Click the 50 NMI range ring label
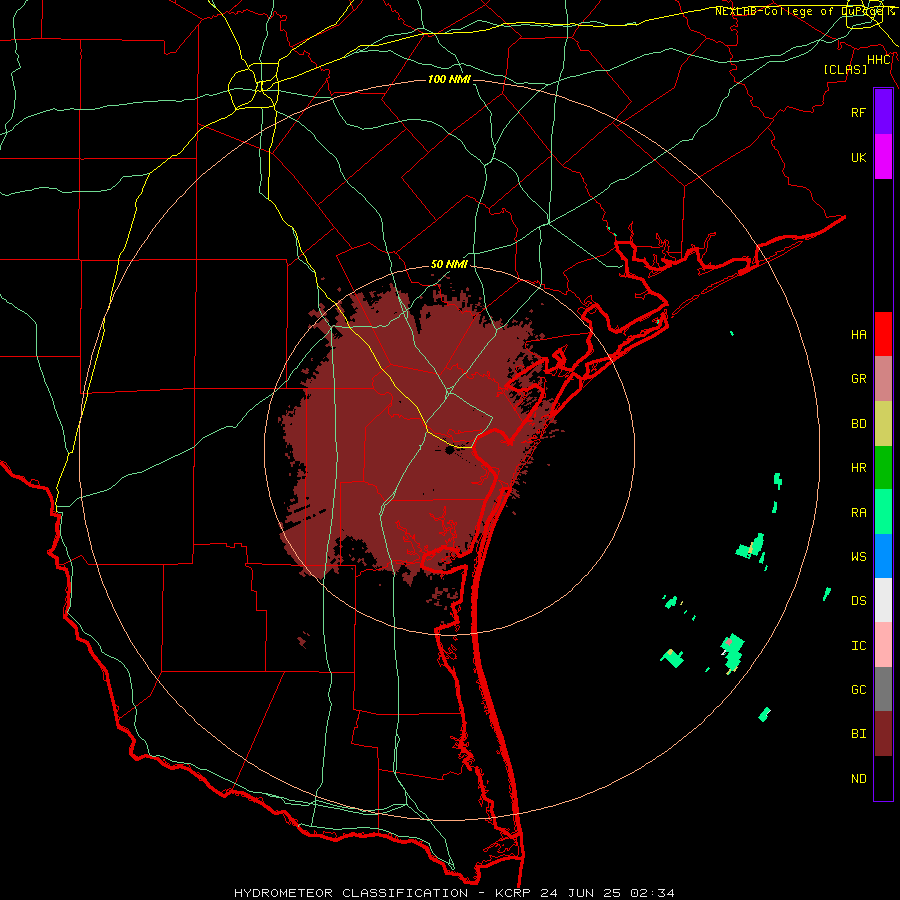900x900 pixels. 449,264
